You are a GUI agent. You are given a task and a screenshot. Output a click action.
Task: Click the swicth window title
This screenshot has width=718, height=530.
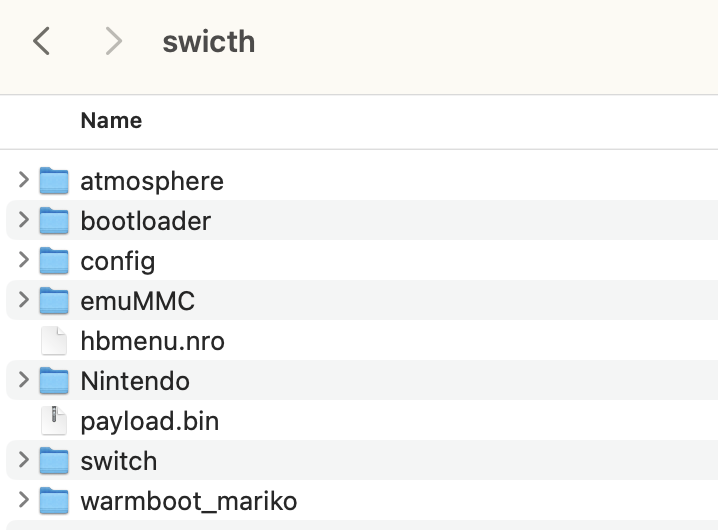pyautogui.click(x=209, y=42)
